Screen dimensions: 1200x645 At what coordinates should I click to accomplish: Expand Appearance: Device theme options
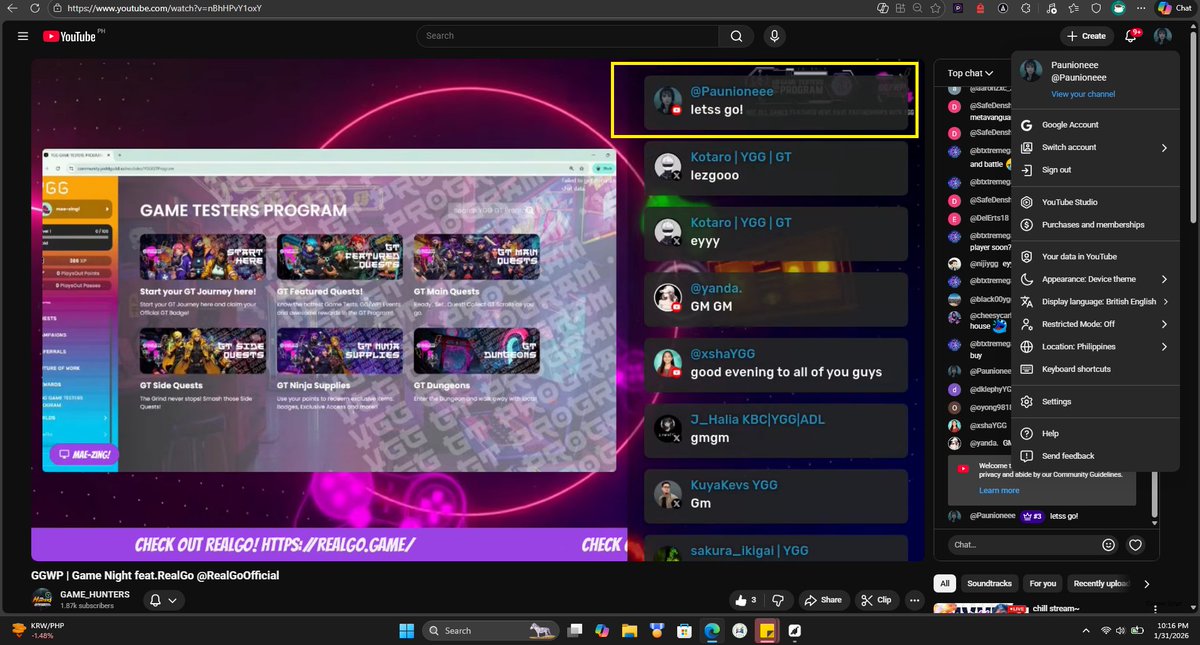pos(1095,279)
